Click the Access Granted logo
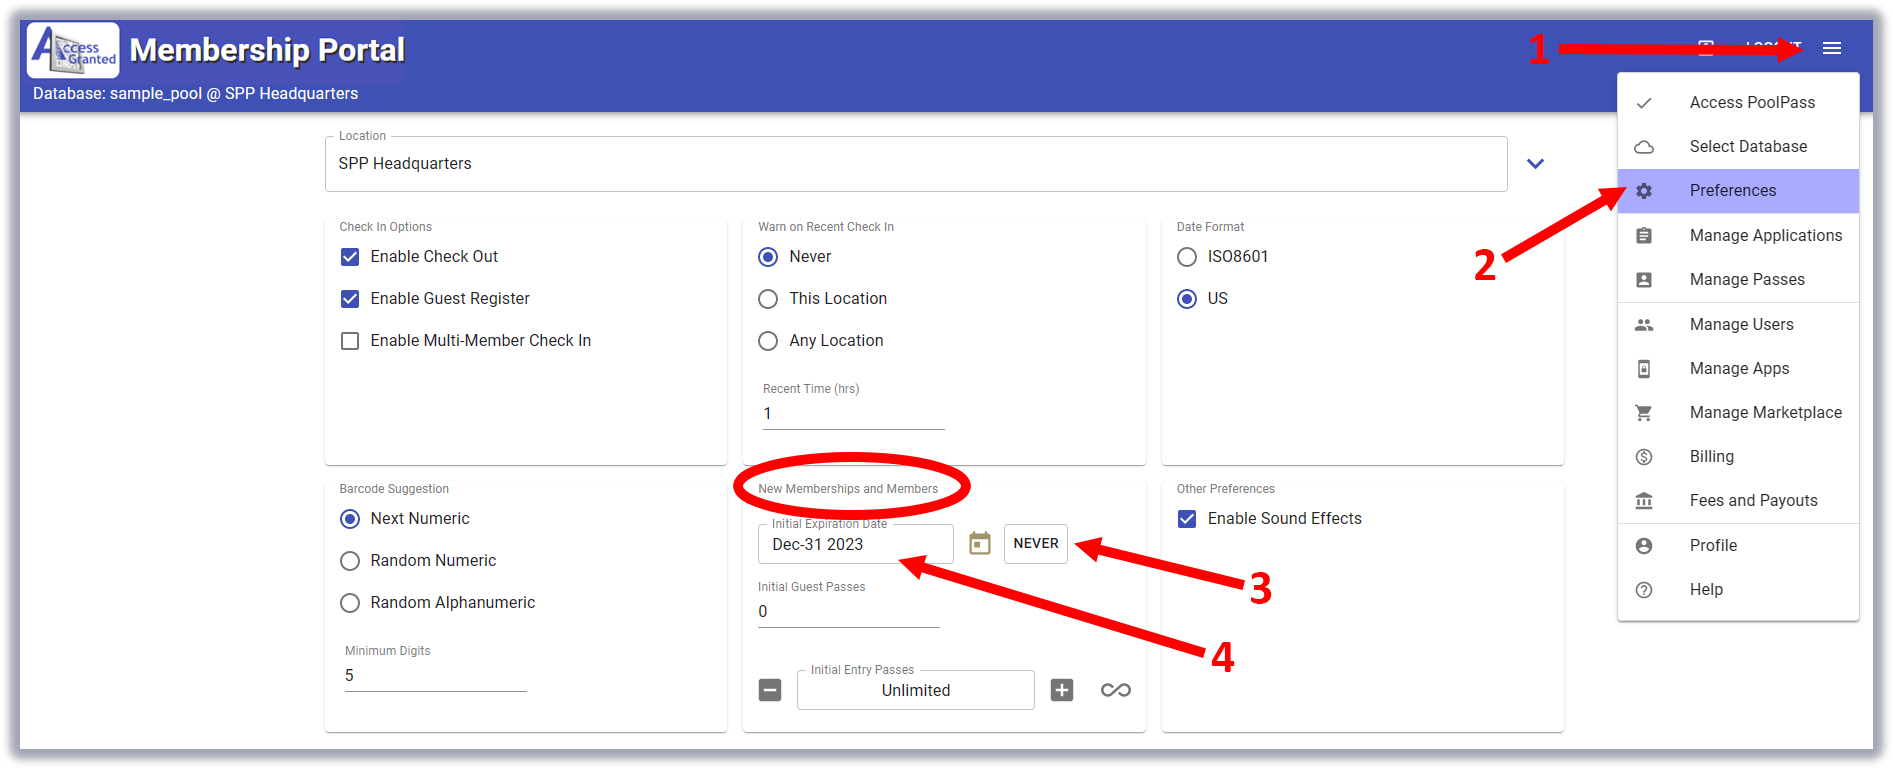 (x=73, y=50)
